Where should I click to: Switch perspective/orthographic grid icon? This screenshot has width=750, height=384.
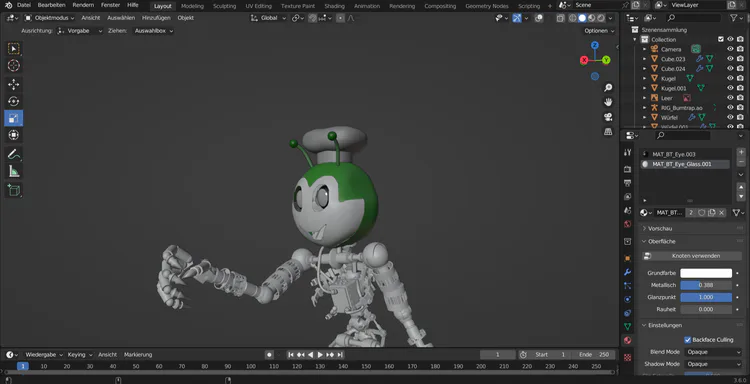608,132
